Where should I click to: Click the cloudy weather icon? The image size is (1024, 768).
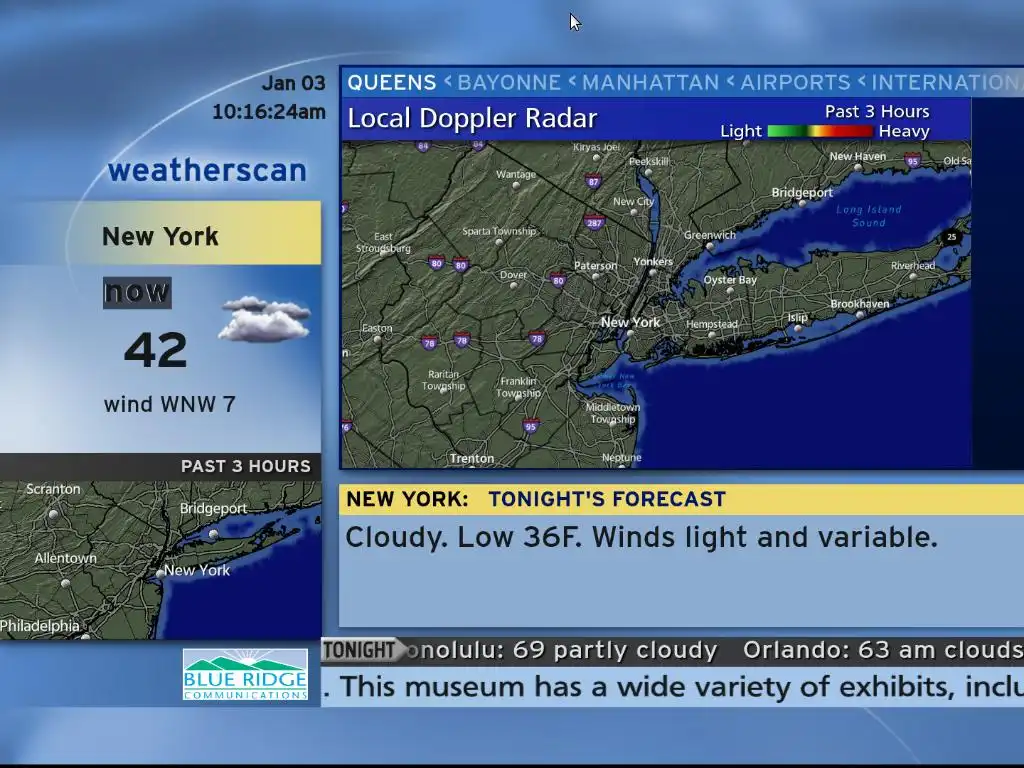(264, 319)
